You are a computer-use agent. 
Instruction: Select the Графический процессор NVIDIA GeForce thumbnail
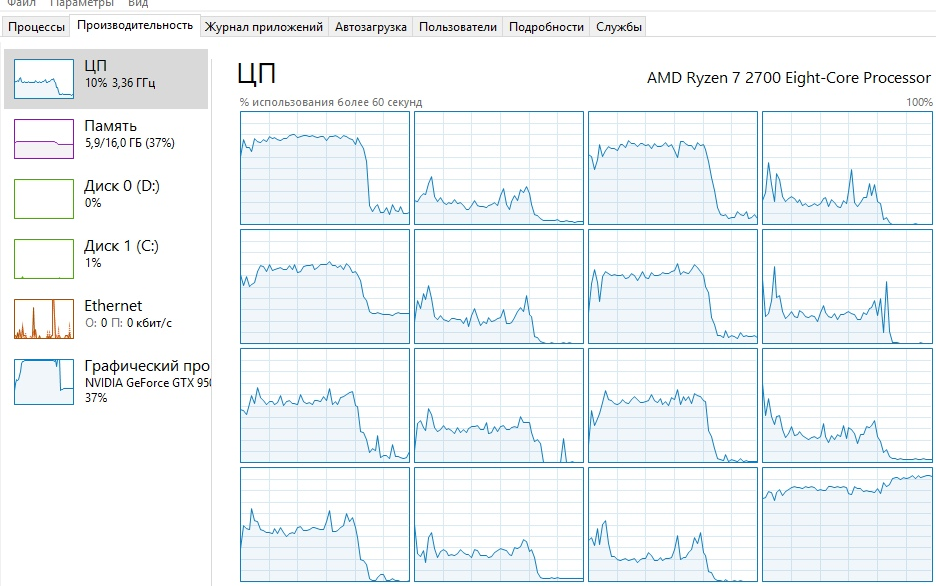[44, 379]
